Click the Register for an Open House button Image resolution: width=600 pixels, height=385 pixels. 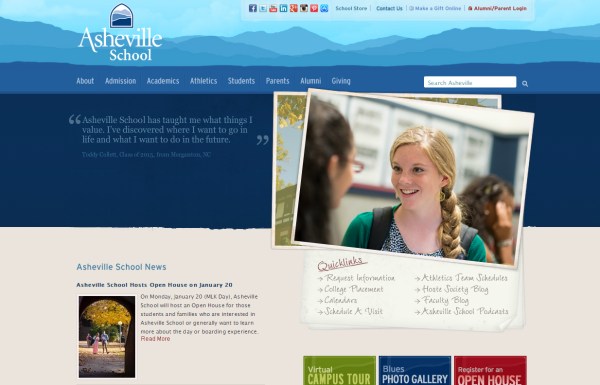pyautogui.click(x=490, y=370)
